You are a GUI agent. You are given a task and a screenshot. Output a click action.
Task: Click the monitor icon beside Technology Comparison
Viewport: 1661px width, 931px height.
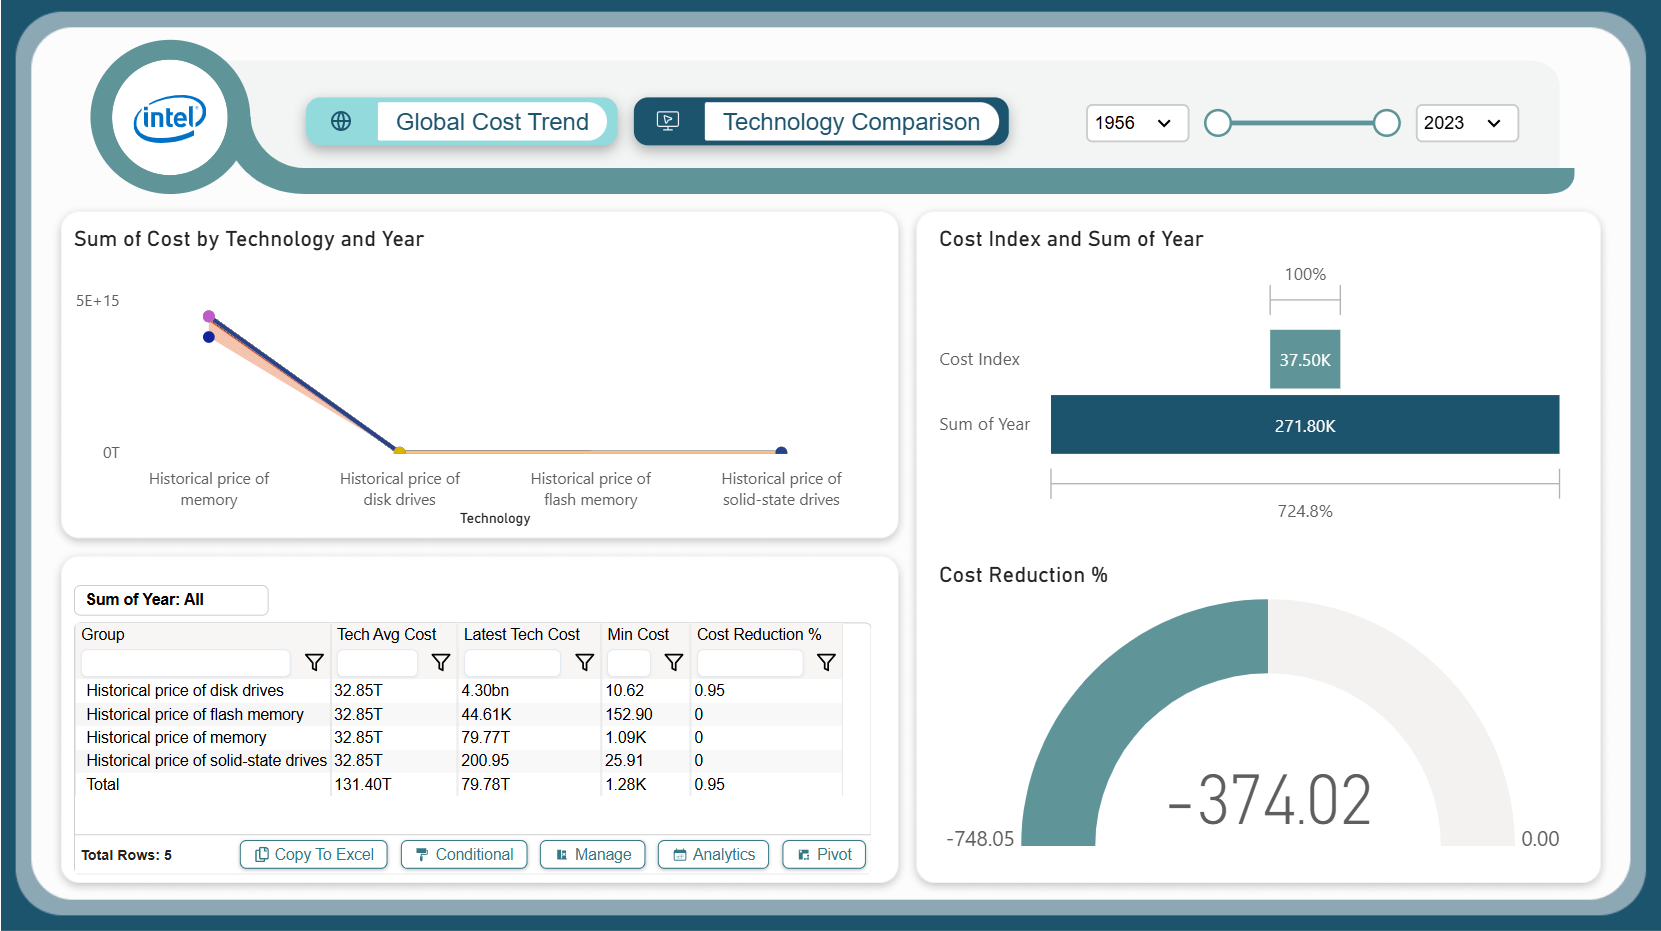click(x=668, y=121)
